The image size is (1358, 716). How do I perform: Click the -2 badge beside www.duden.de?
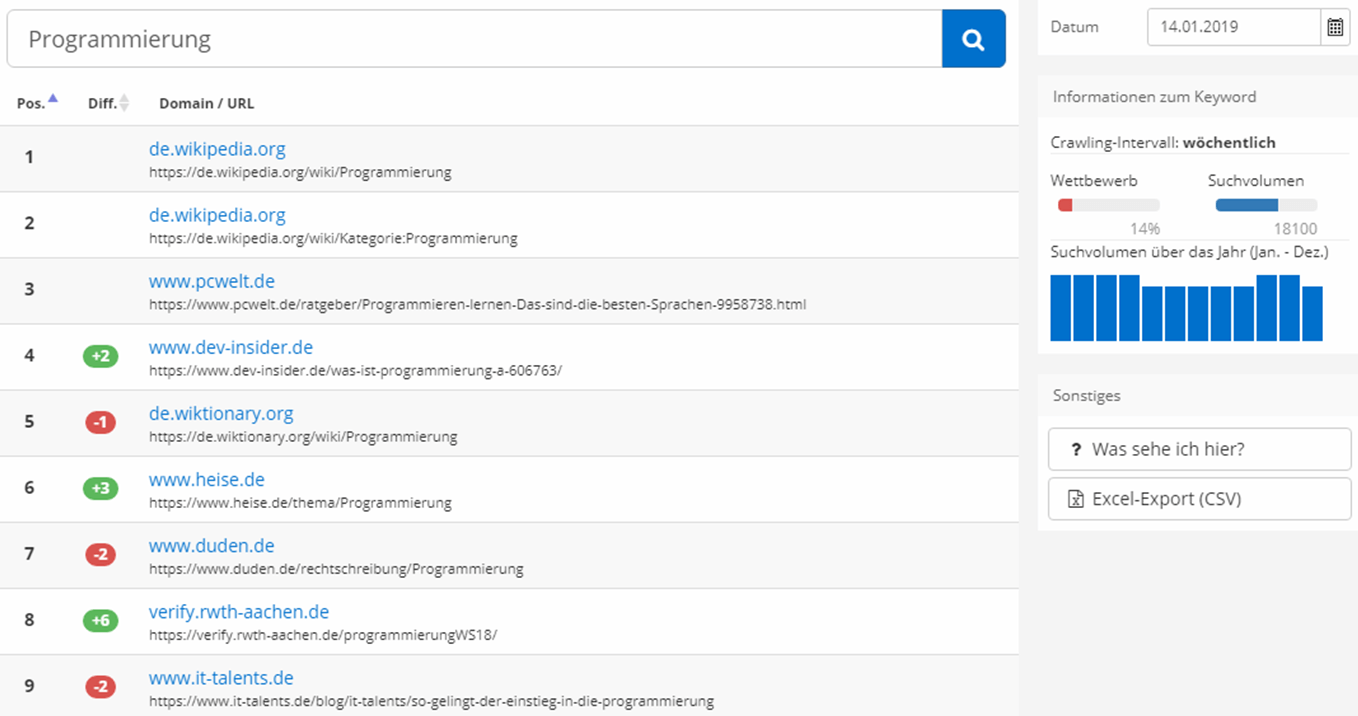point(100,554)
